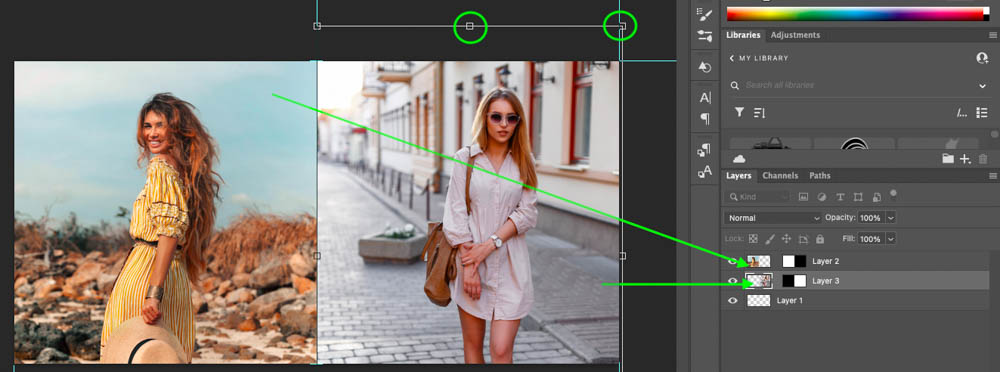Open the History panel icon

coord(705,67)
